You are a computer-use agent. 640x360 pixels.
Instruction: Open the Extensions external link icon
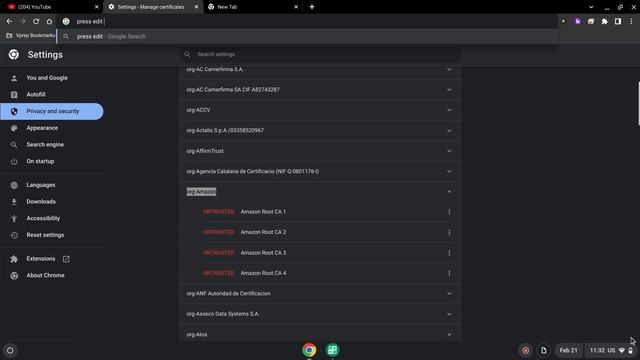click(66, 259)
